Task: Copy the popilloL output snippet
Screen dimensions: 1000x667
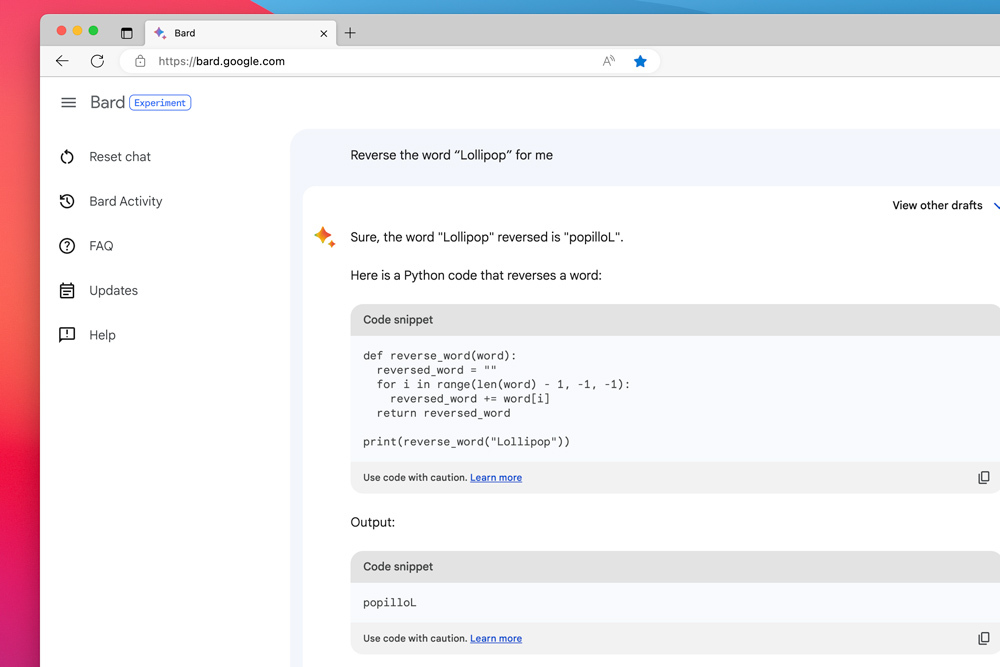Action: pos(984,638)
